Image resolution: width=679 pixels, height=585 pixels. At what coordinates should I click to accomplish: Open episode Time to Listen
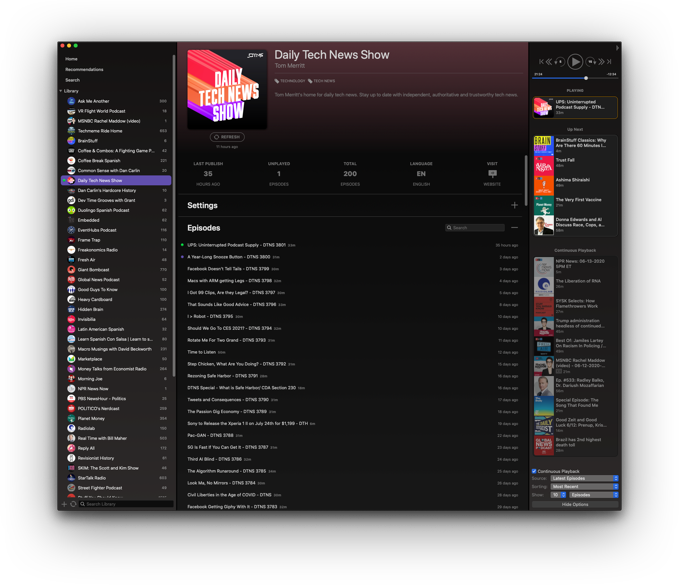[350, 352]
